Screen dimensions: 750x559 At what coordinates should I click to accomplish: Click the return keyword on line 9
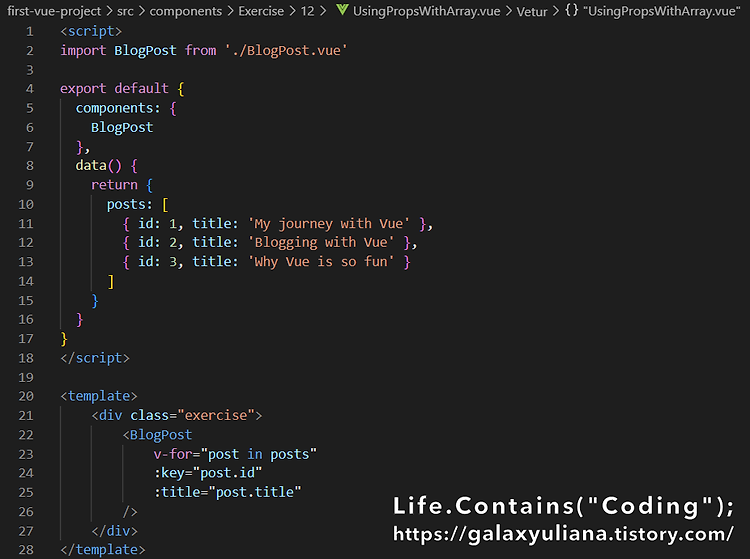[x=114, y=185]
